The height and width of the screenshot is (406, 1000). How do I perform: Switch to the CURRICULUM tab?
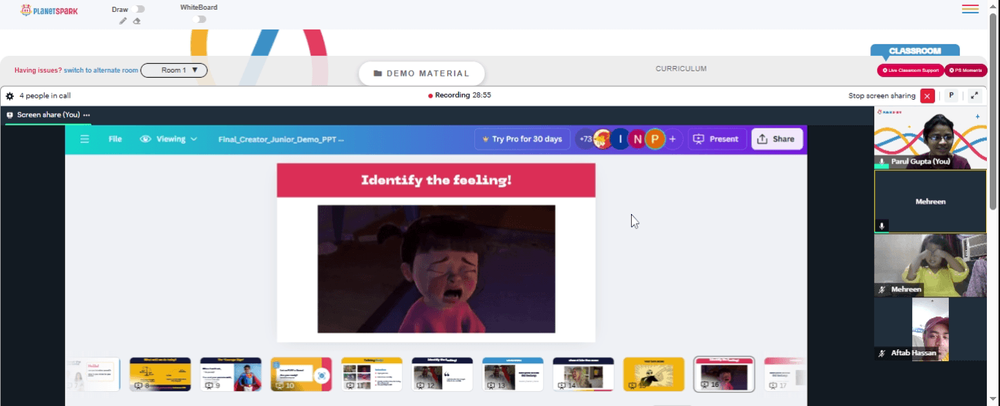pyautogui.click(x=681, y=69)
